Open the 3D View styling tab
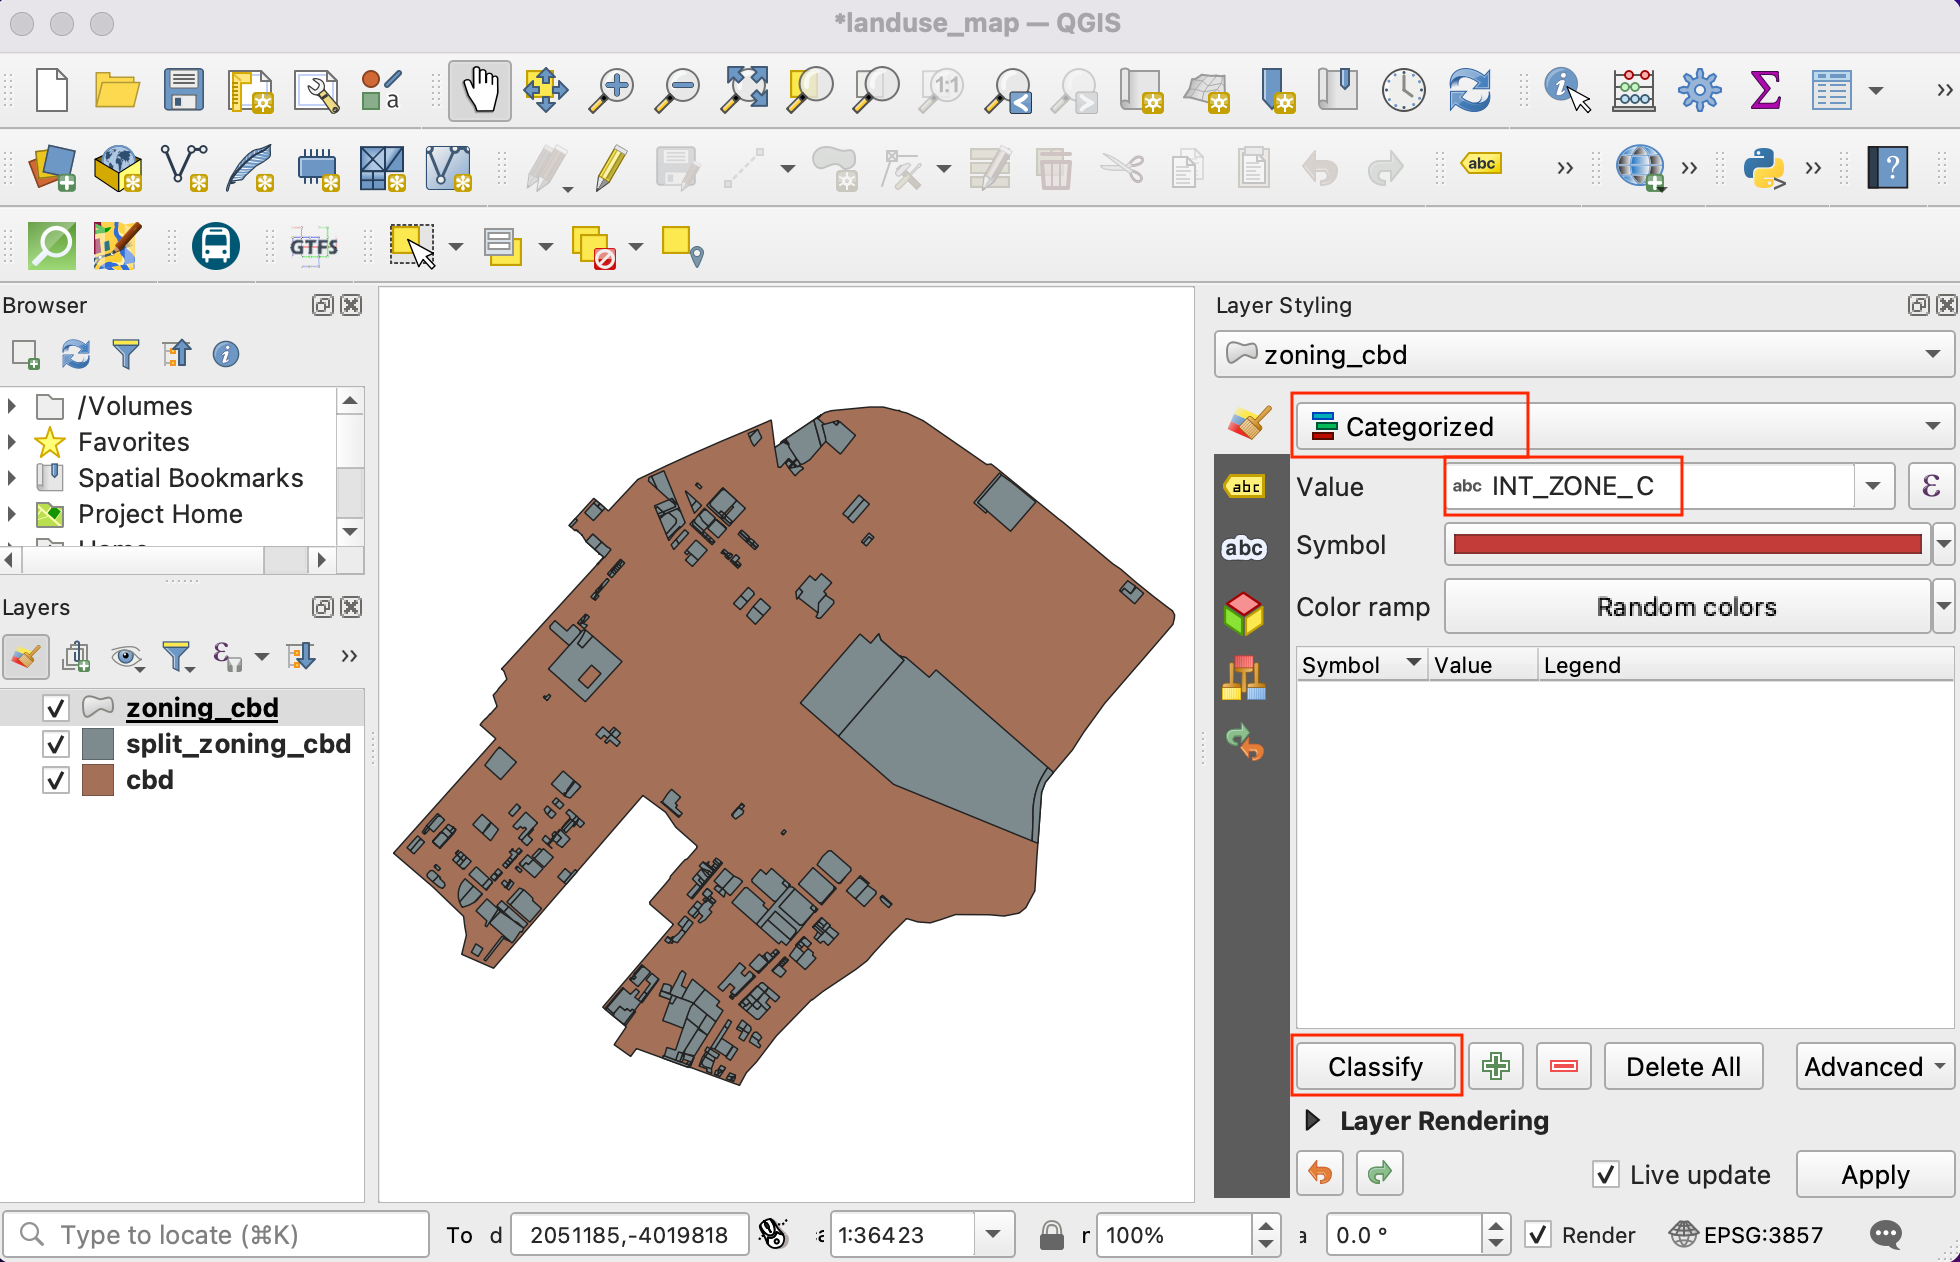Viewport: 1960px width, 1262px height. 1245,613
